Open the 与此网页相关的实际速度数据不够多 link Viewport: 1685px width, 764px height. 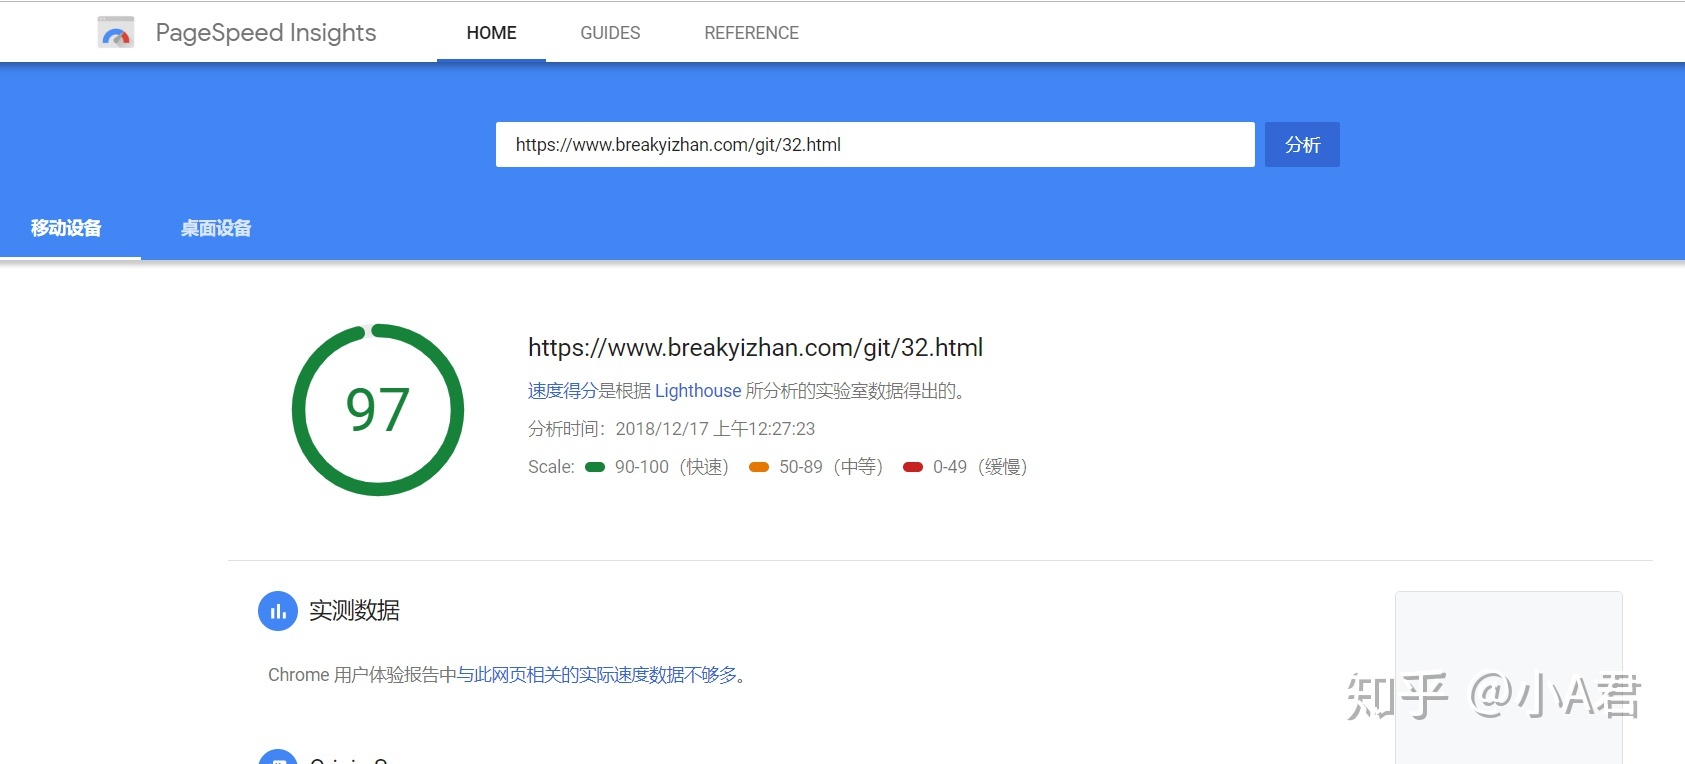click(597, 675)
